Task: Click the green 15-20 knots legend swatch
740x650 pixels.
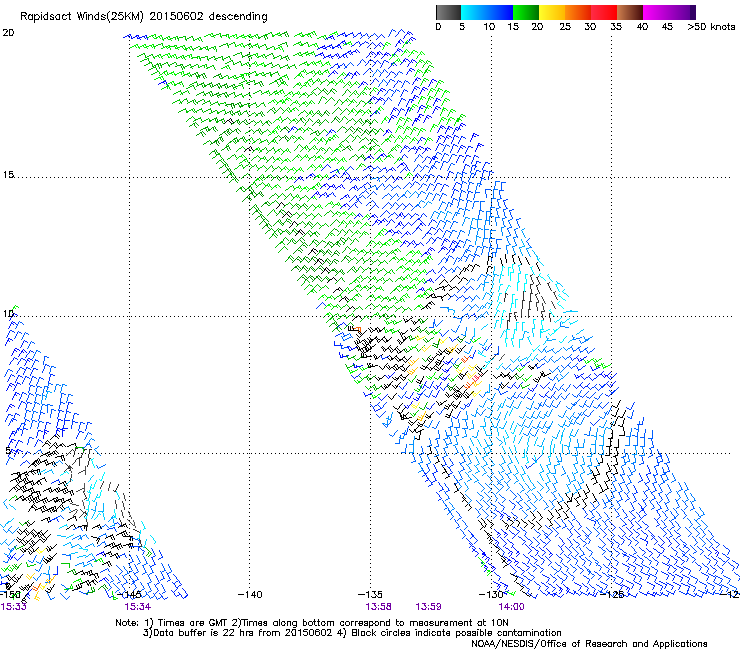Action: click(x=526, y=12)
